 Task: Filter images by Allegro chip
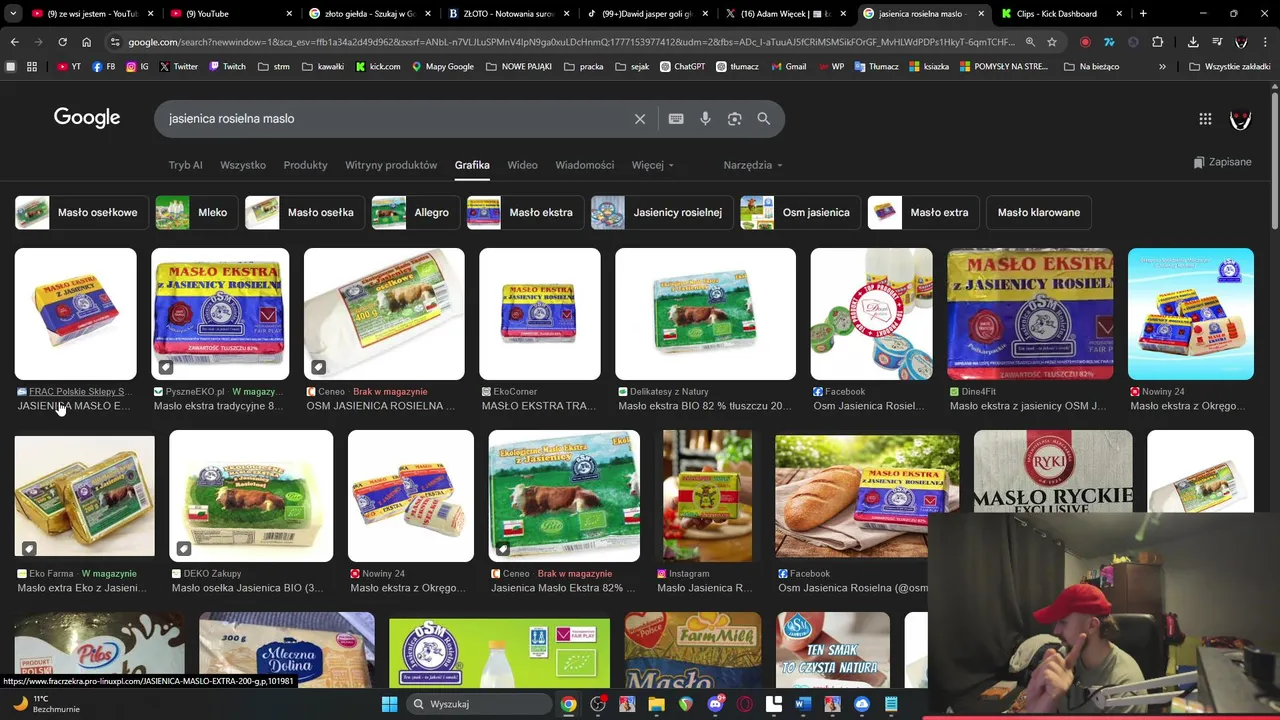point(416,212)
